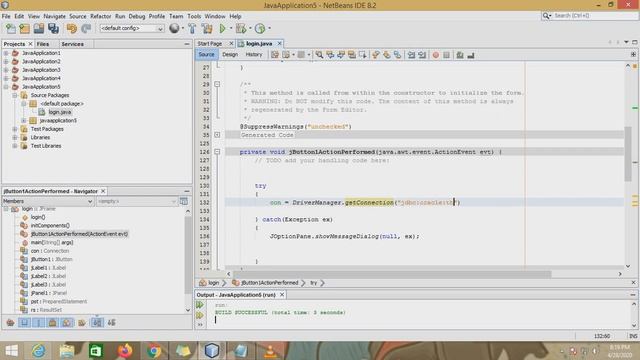Switch to the Services tab
The width and height of the screenshot is (640, 360).
tap(72, 44)
